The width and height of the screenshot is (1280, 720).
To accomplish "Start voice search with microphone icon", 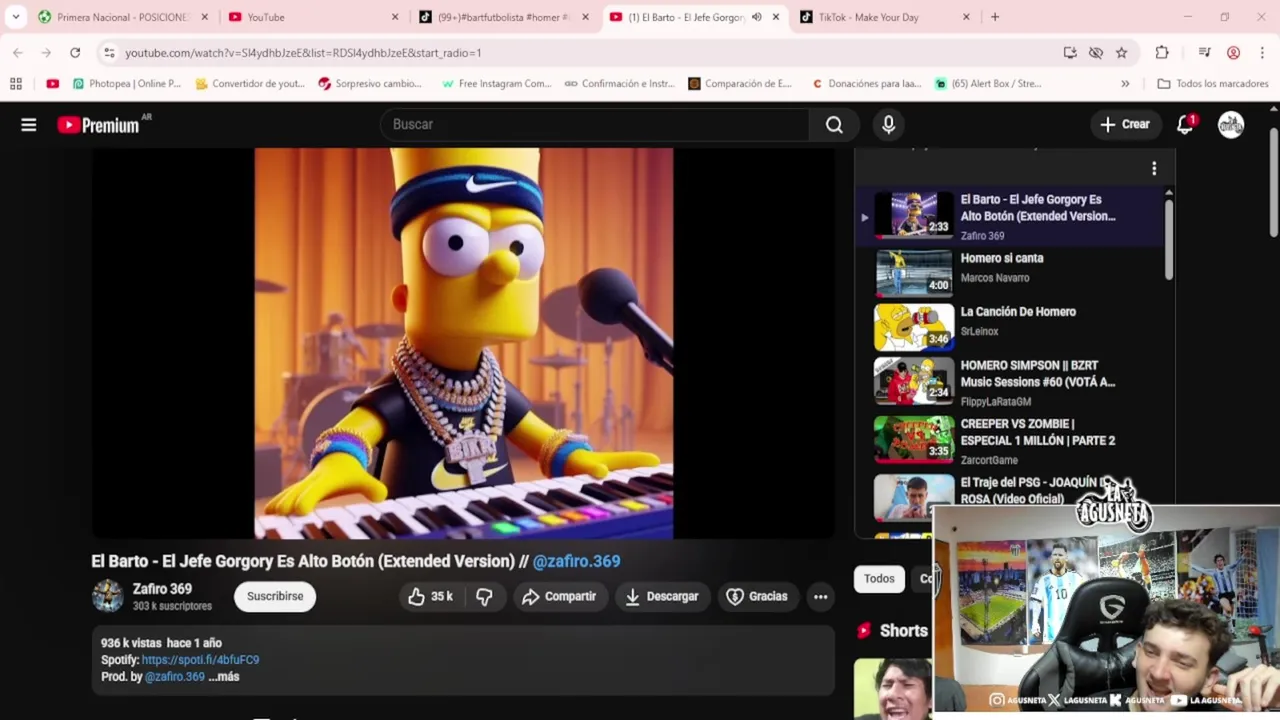I will click(x=888, y=124).
